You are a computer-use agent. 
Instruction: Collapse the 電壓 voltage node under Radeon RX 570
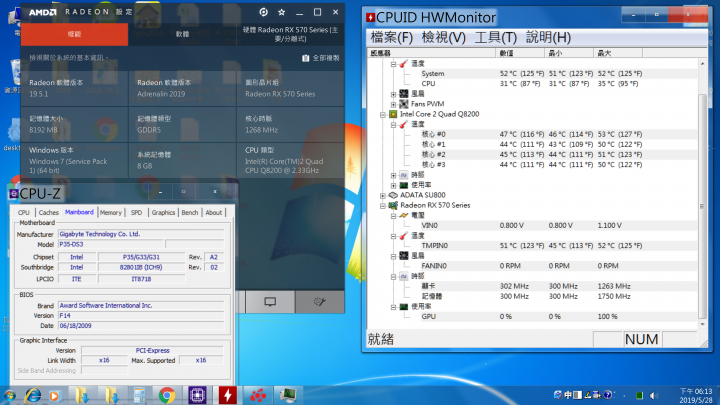click(394, 216)
